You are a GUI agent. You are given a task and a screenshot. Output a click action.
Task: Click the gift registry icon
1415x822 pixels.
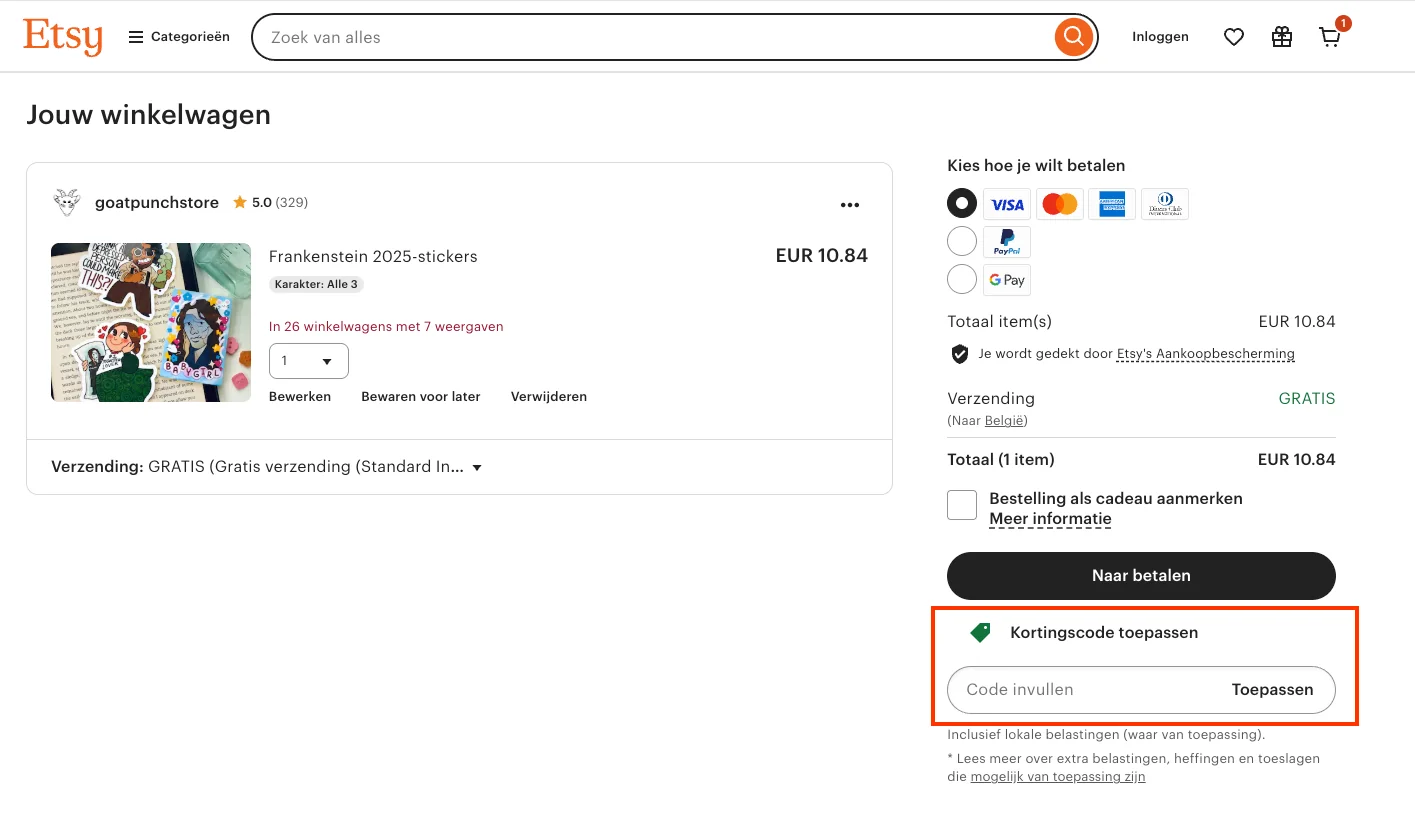tap(1281, 36)
